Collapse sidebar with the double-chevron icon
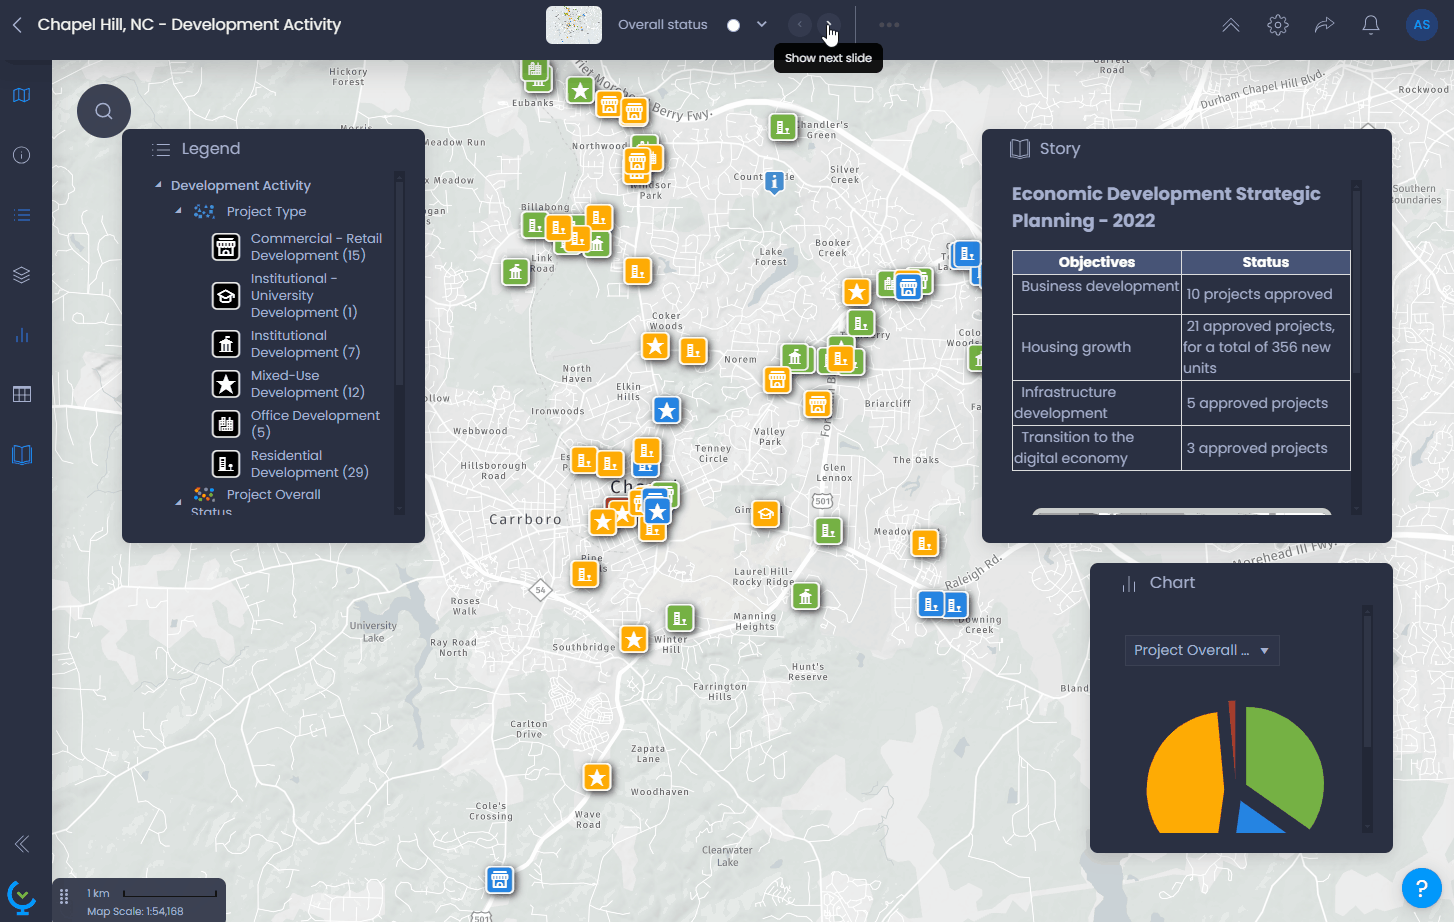The width and height of the screenshot is (1454, 922). (22, 844)
